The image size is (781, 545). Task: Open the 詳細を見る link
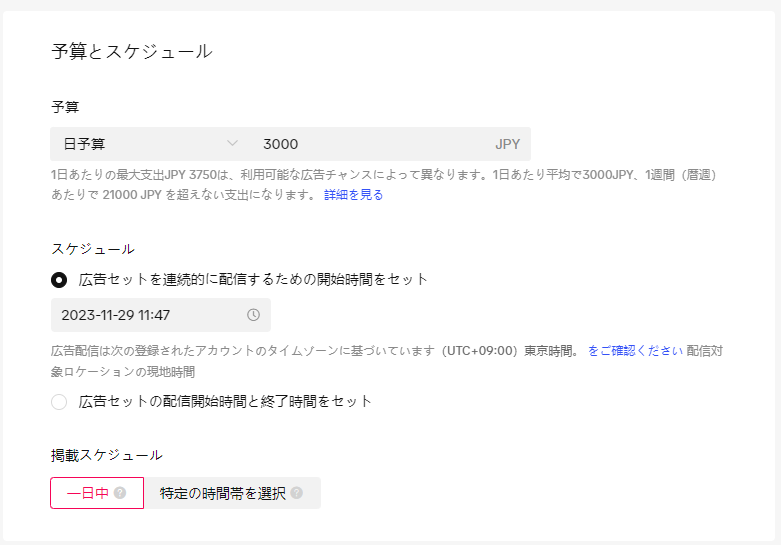[x=353, y=195]
